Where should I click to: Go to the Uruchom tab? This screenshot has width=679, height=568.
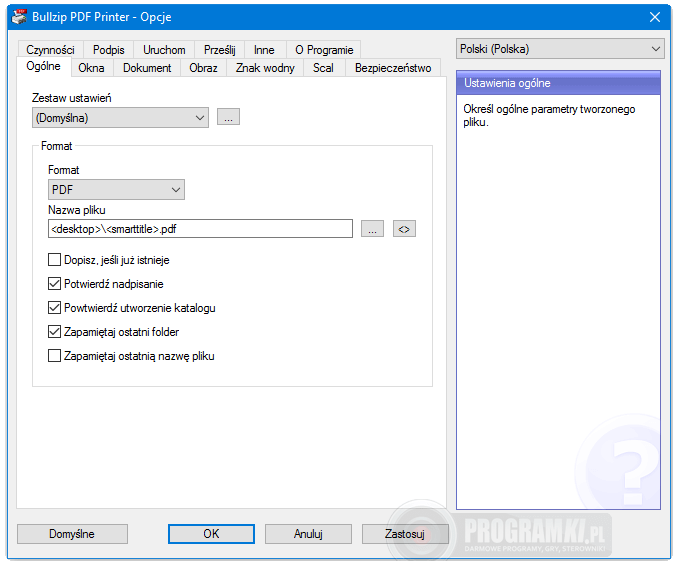[164, 50]
